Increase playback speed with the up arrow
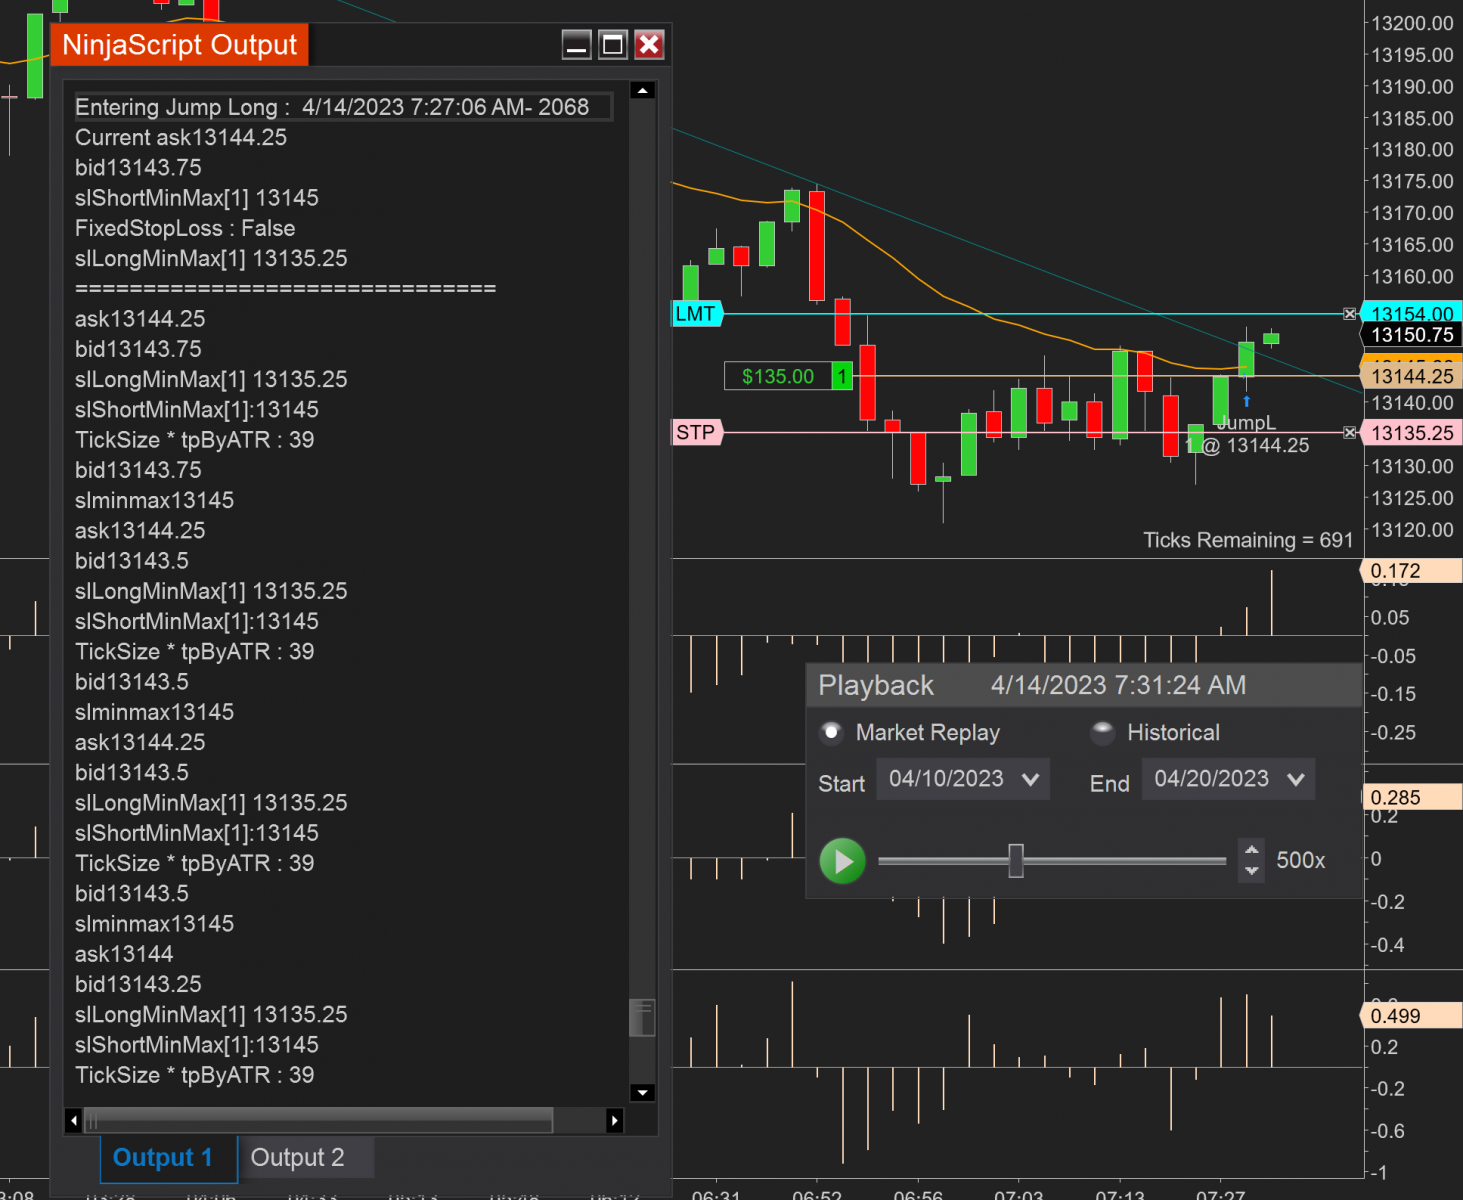The image size is (1463, 1200). (1252, 850)
